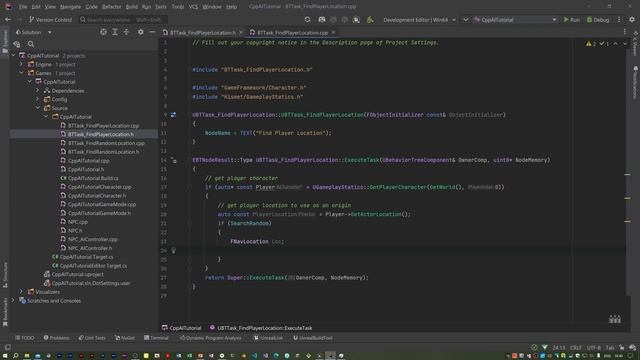The height and width of the screenshot is (360, 640).
Task: Select CppAITutorialCharacter.cpp file
Action: coord(99,187)
